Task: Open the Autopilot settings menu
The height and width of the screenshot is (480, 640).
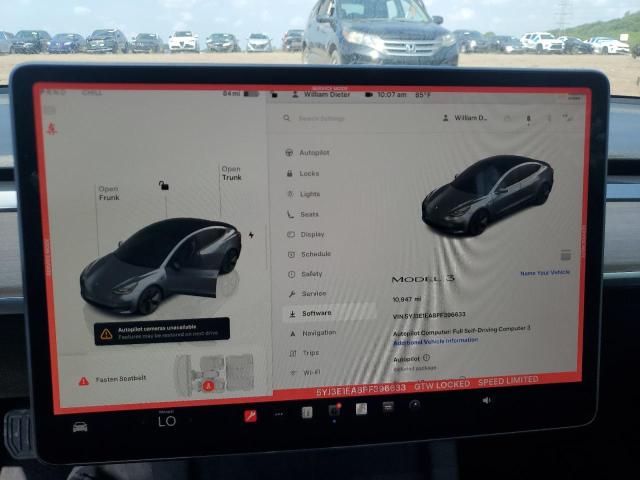Action: pos(307,153)
